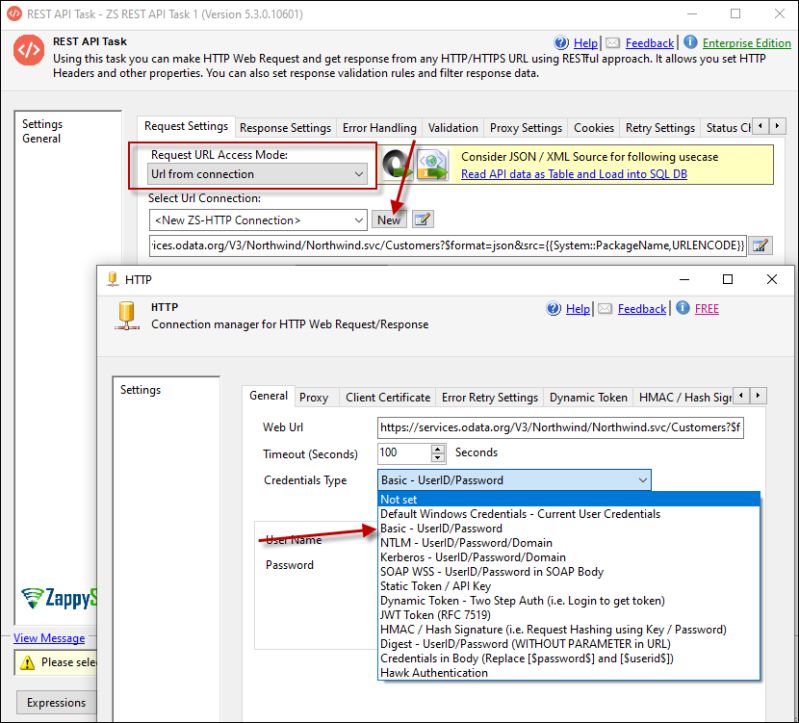Choose Digest - UserID/Password option
Viewport: 799px width, 723px height.
click(x=569, y=644)
